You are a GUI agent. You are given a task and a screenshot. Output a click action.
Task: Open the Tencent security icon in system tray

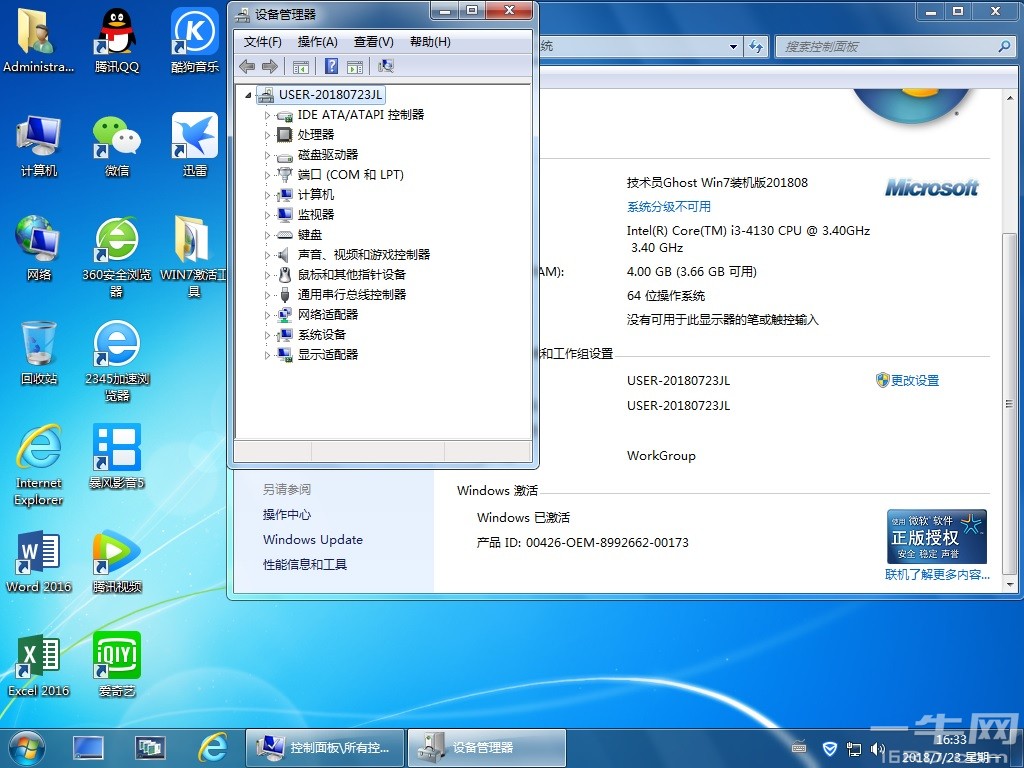pyautogui.click(x=830, y=748)
